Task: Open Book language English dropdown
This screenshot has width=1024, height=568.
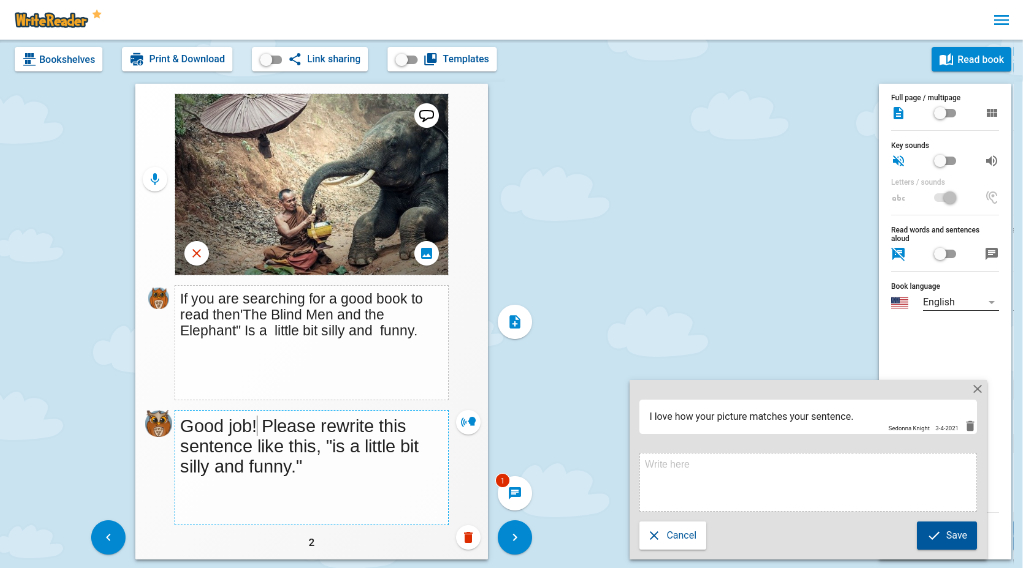Action: tap(960, 302)
